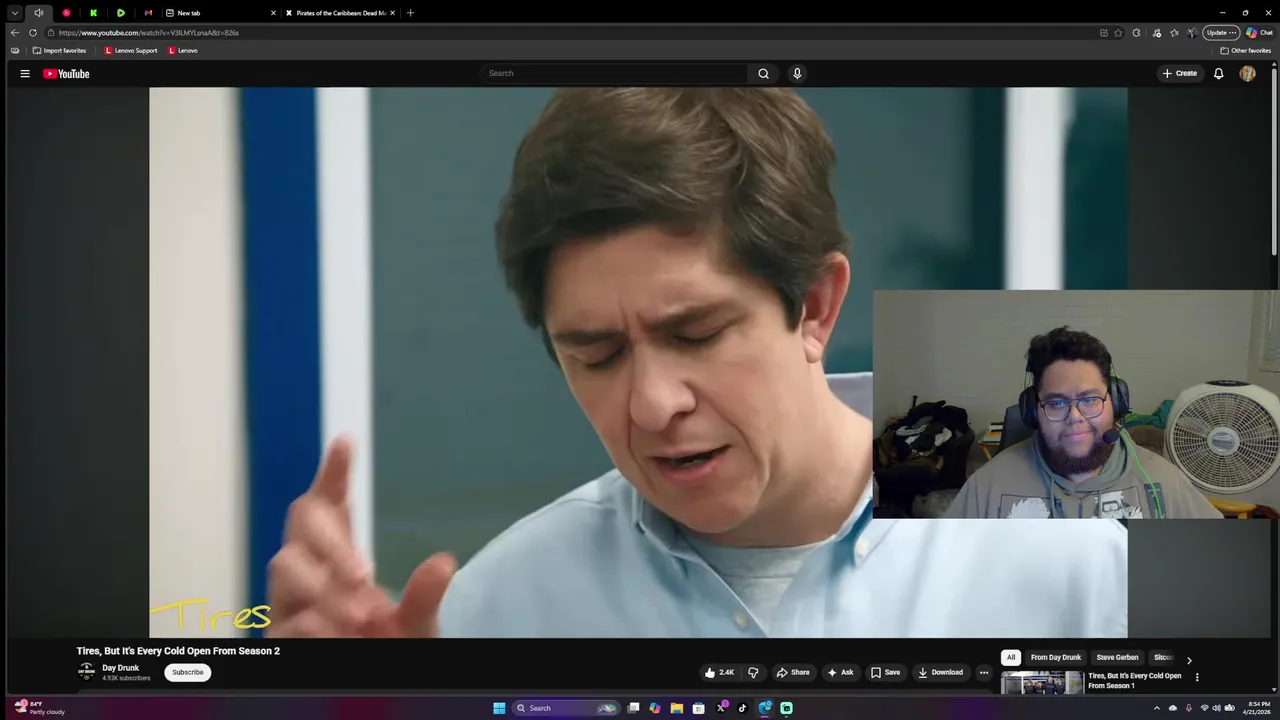Select the Steve Gerben chip
The height and width of the screenshot is (720, 1280).
[x=1117, y=657]
